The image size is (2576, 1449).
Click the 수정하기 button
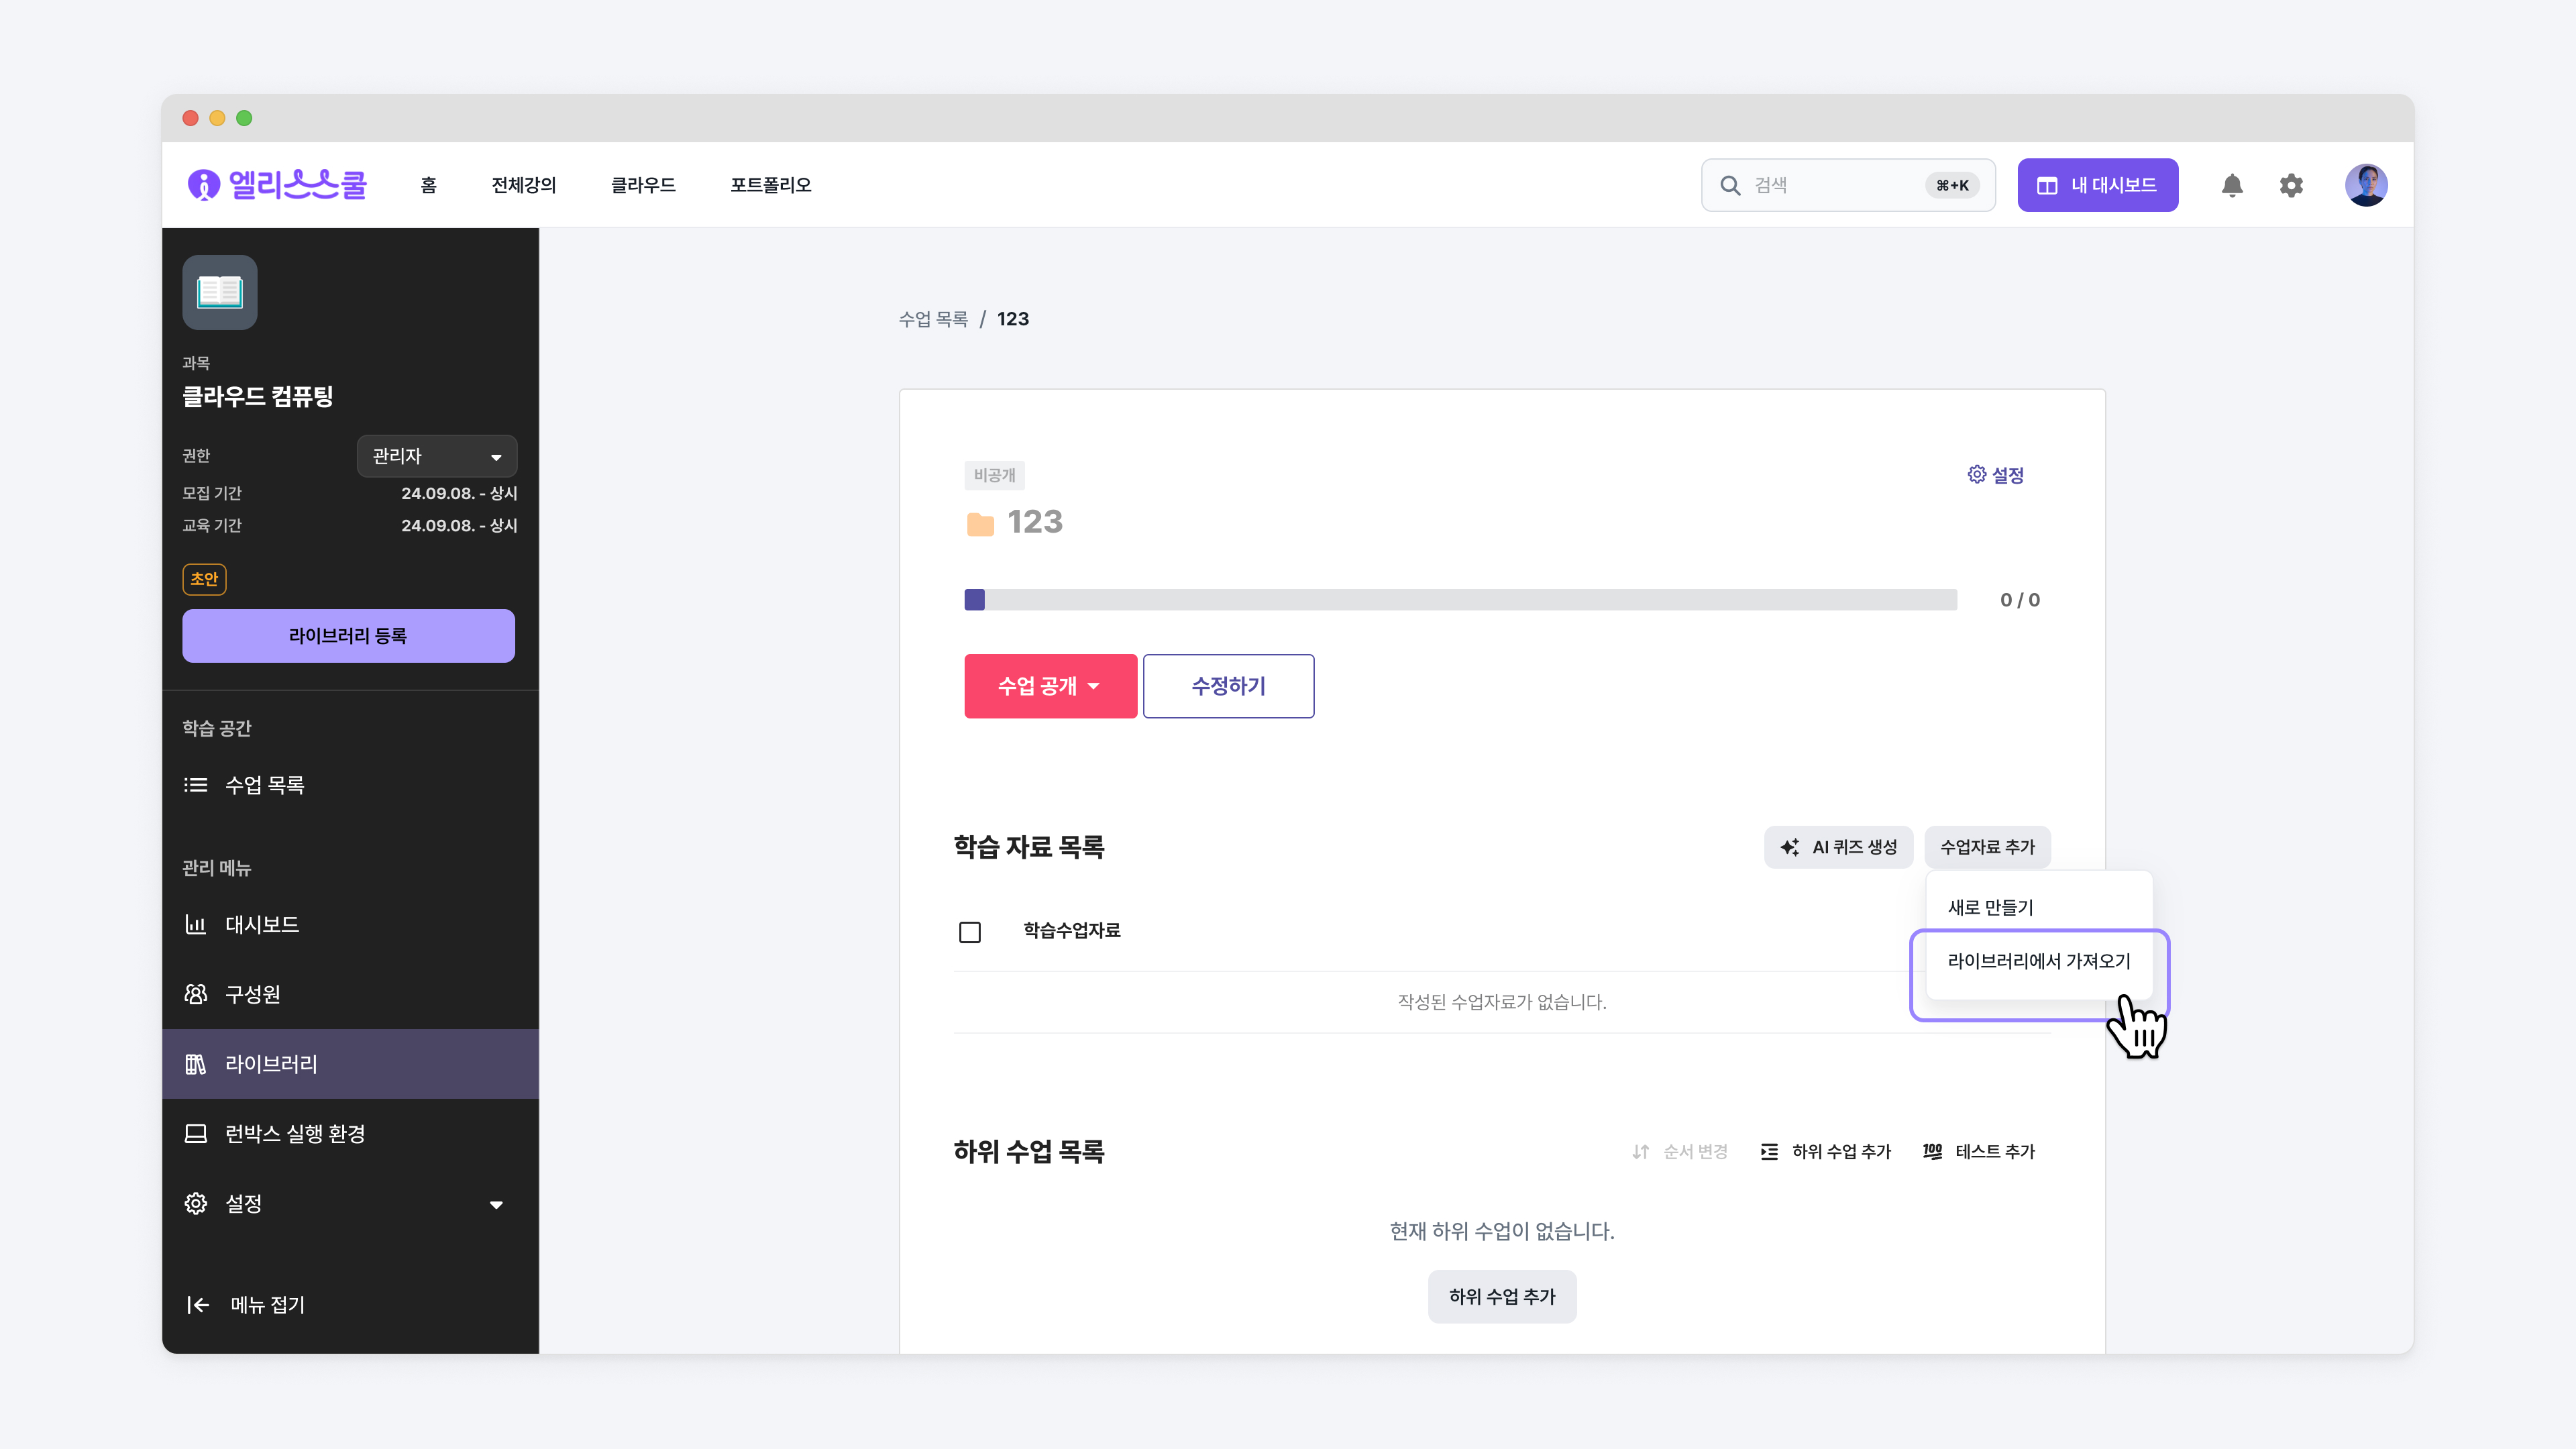coord(1228,686)
